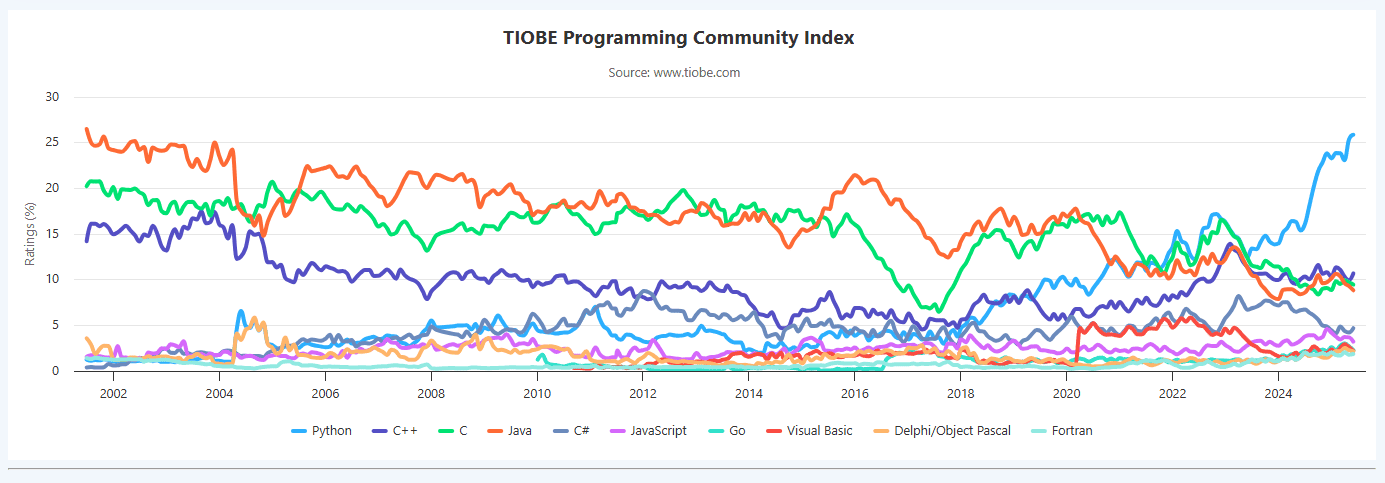The width and height of the screenshot is (1385, 483).
Task: Click the 2020 x-axis label
Action: pyautogui.click(x=1067, y=393)
